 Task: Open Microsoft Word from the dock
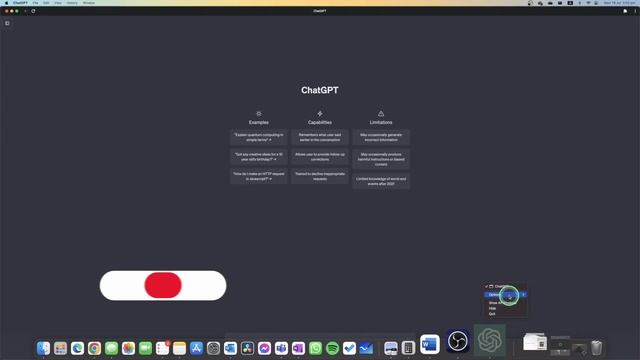click(430, 344)
